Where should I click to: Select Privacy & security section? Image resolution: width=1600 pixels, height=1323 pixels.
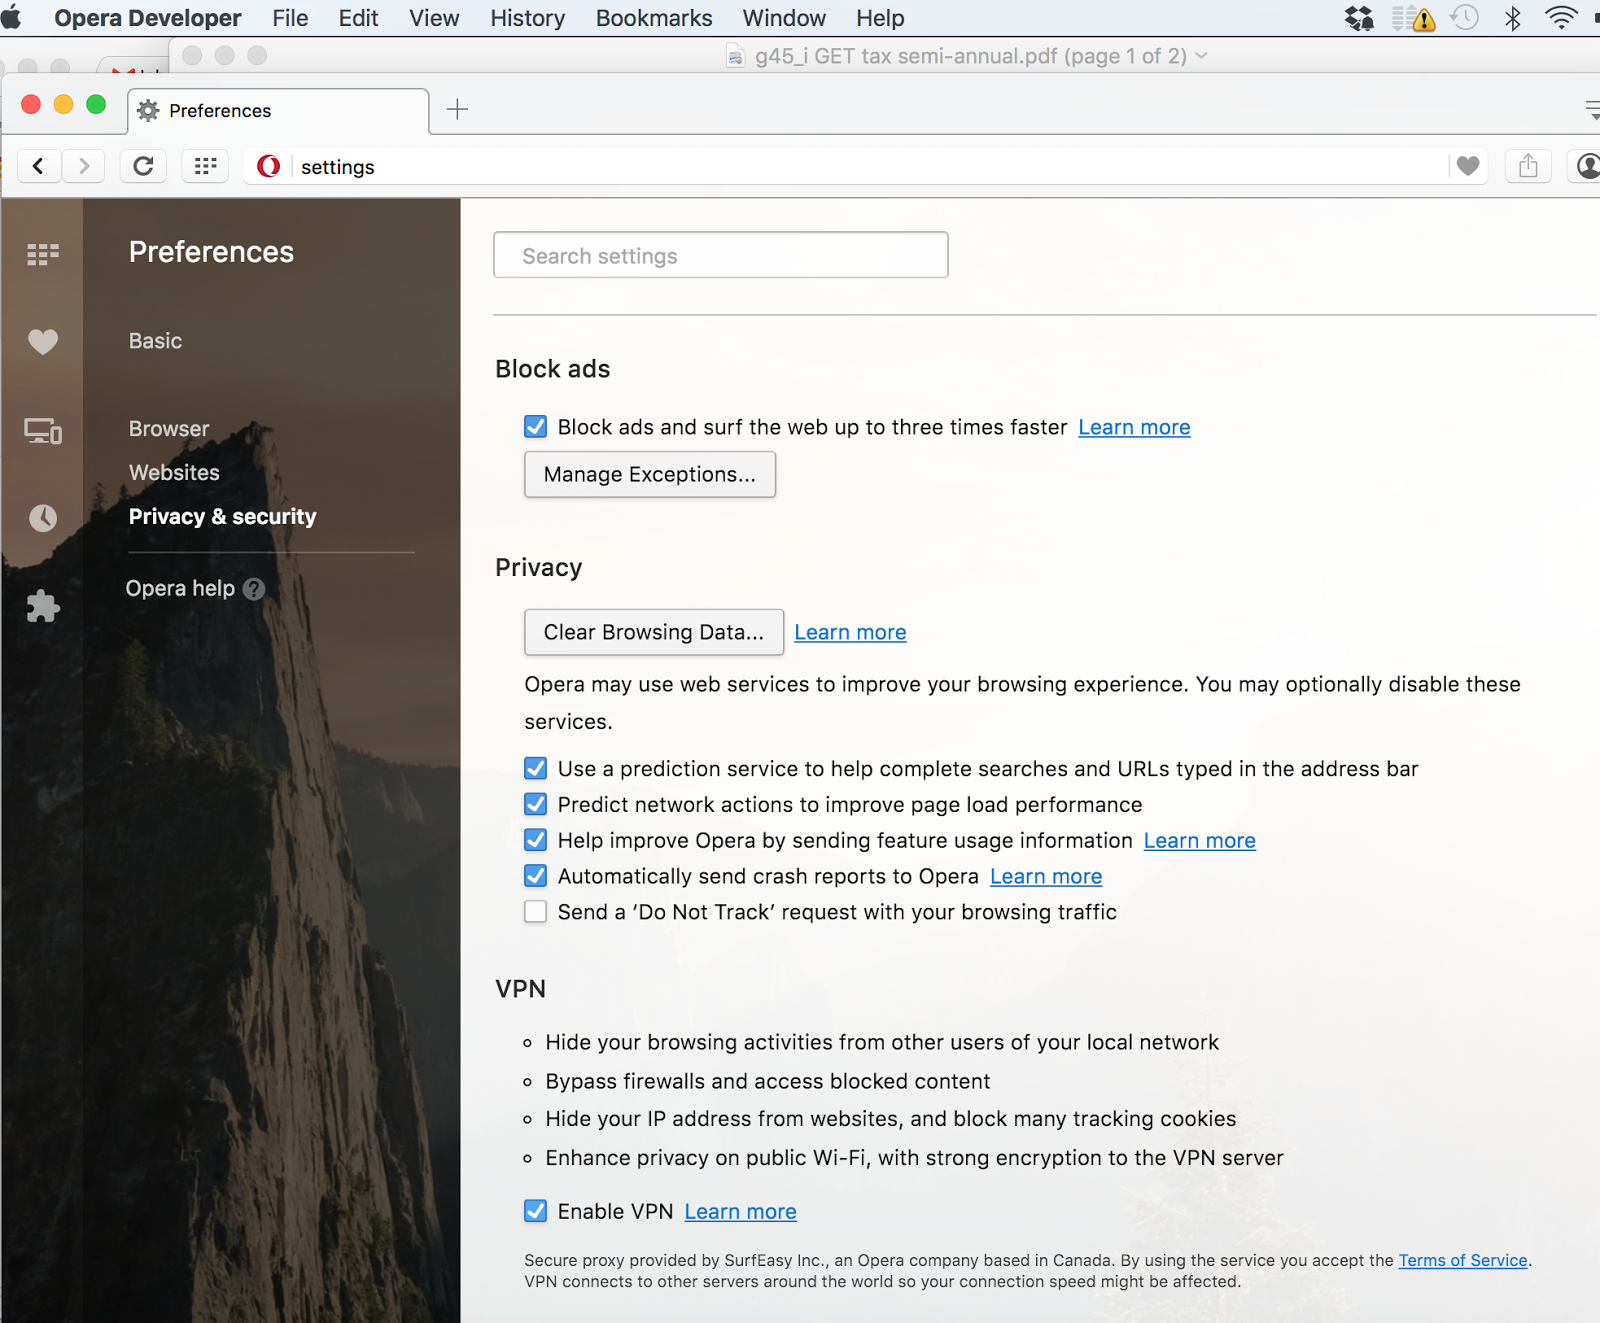(x=222, y=517)
